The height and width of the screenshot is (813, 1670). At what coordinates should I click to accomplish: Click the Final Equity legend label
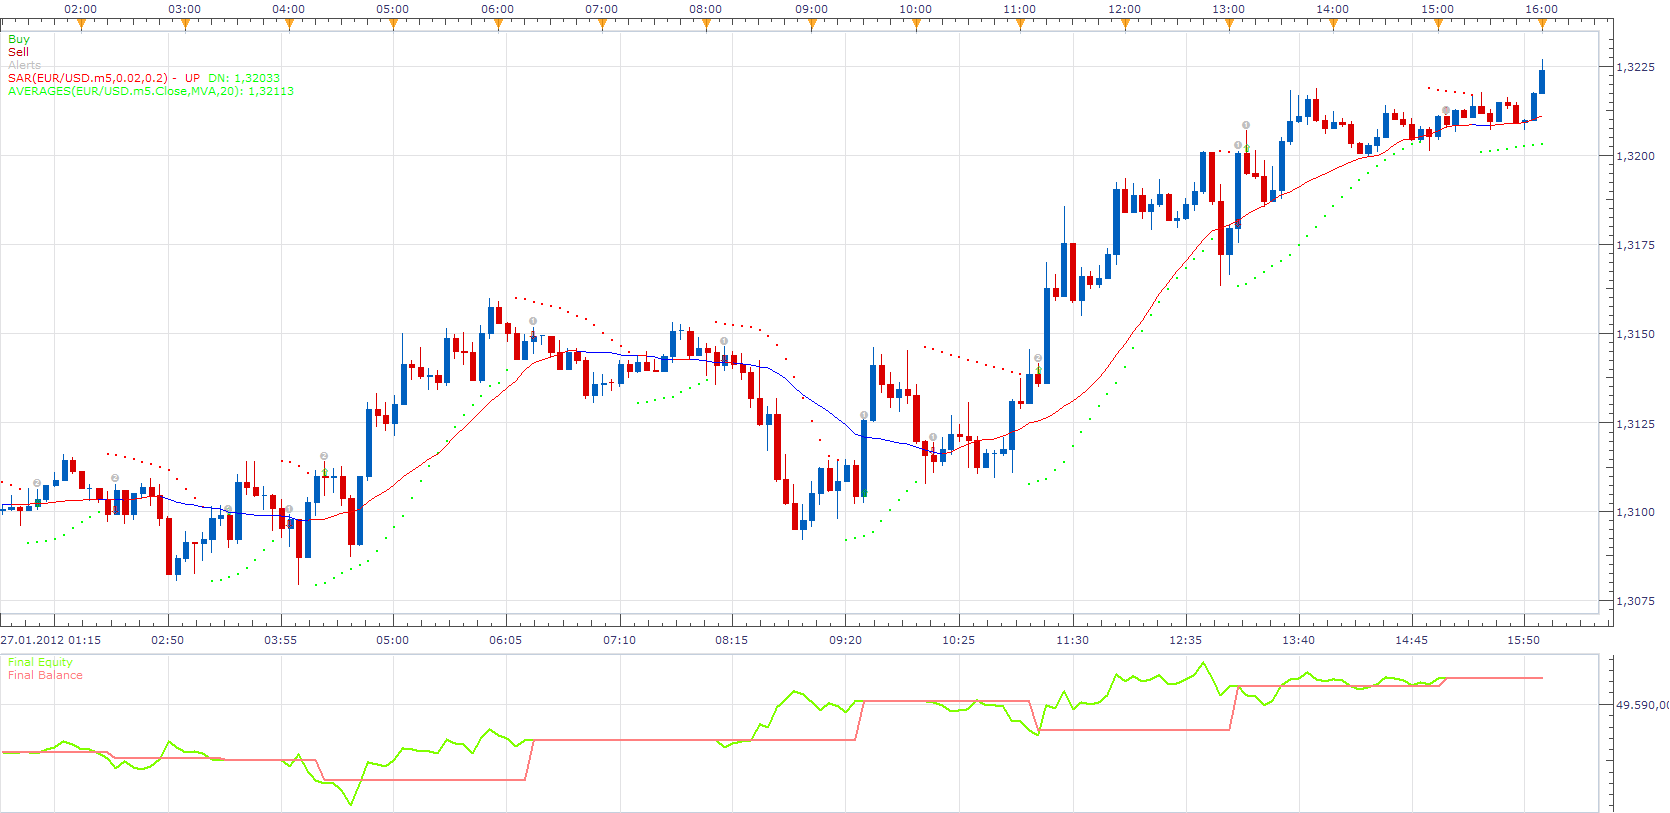(40, 662)
